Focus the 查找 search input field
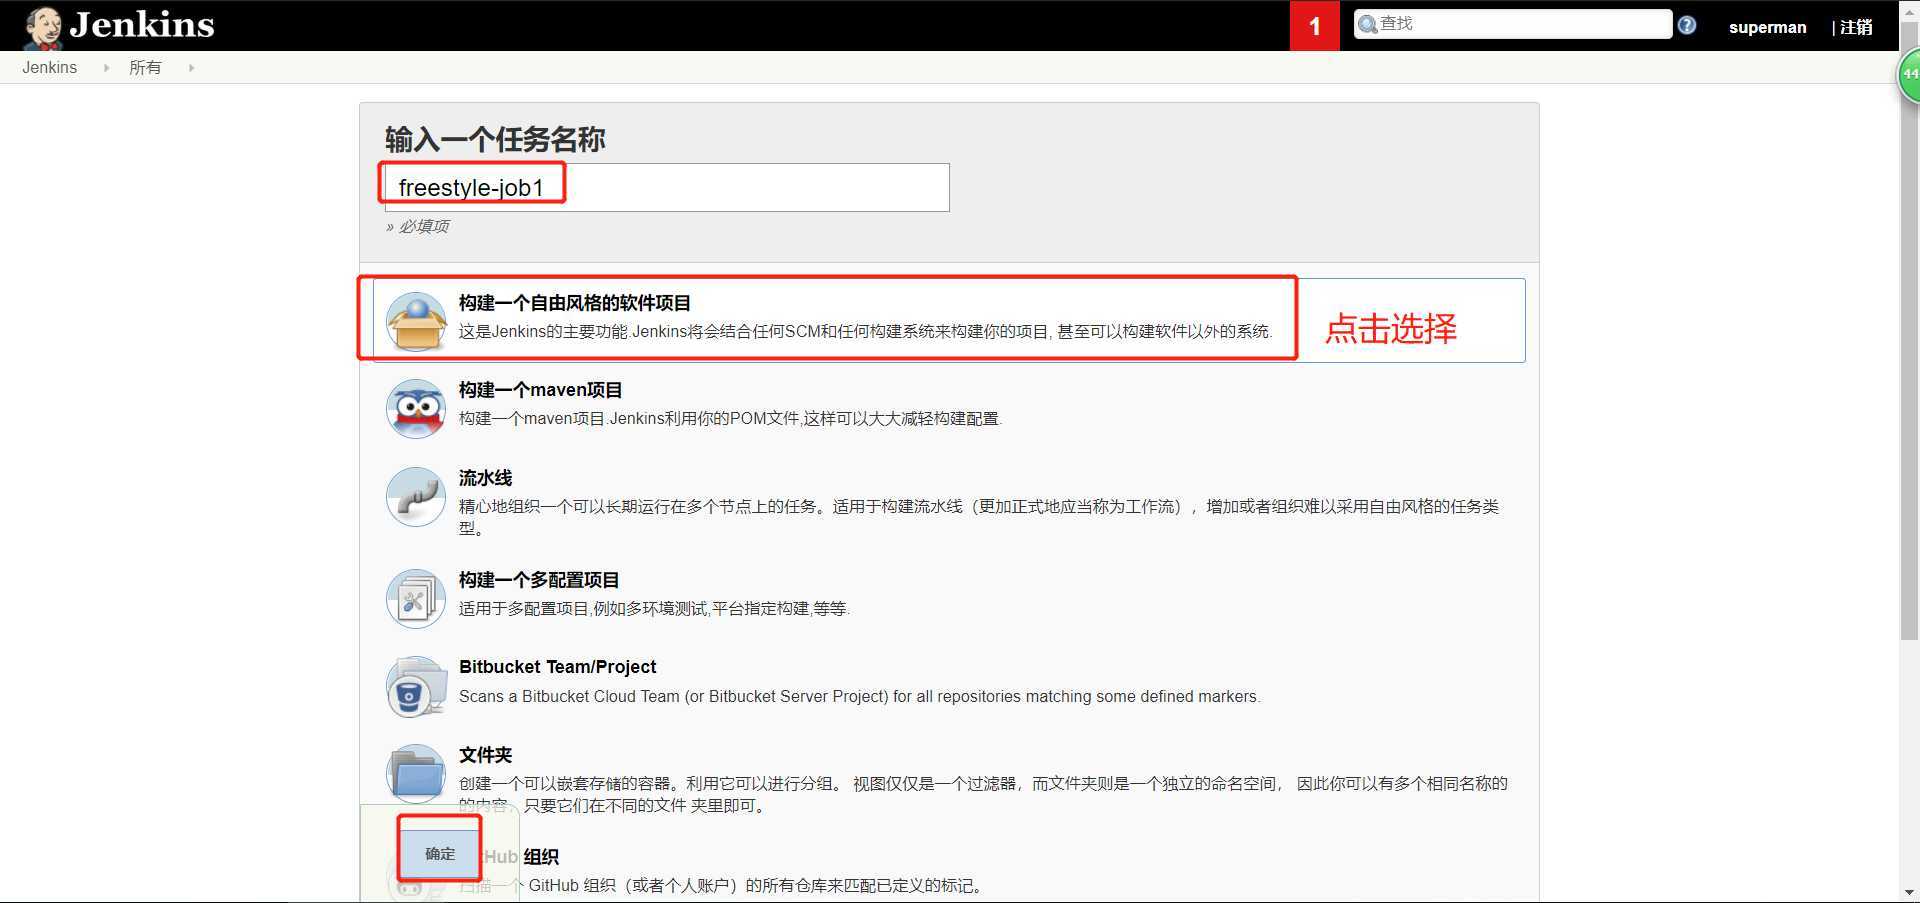1920x903 pixels. (1513, 24)
